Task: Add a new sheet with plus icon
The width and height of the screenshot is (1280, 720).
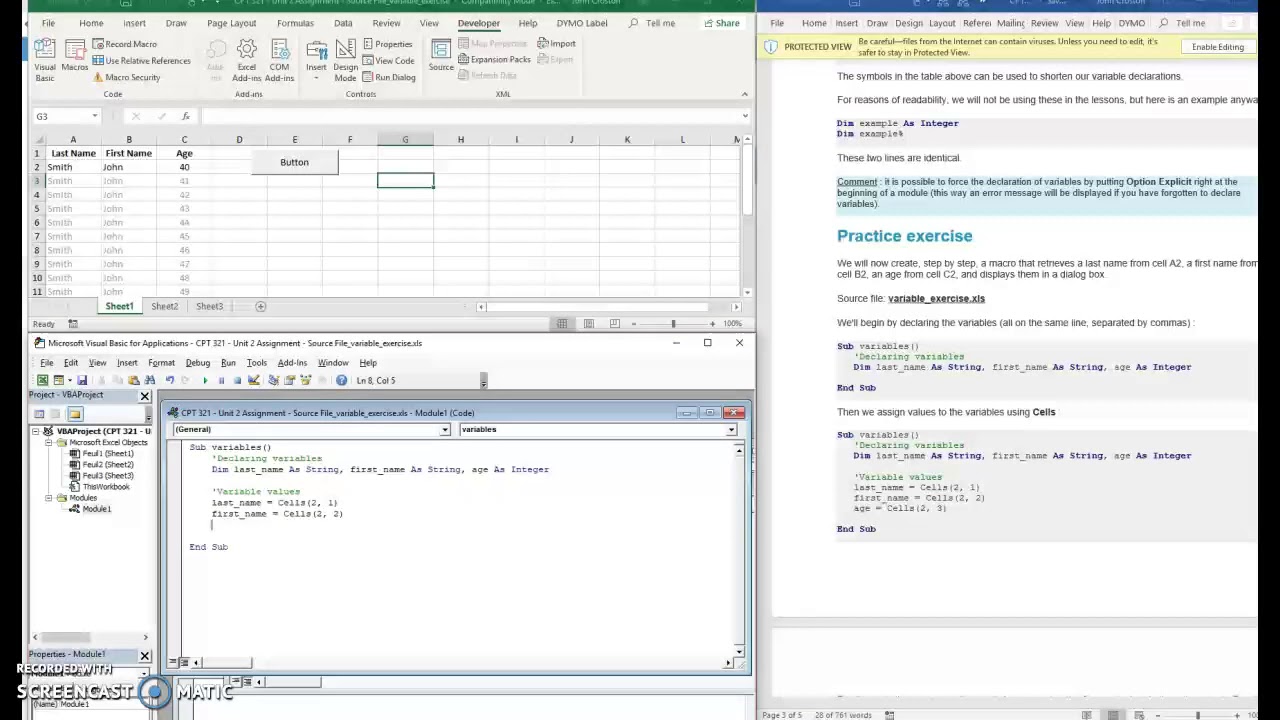Action: tap(260, 306)
